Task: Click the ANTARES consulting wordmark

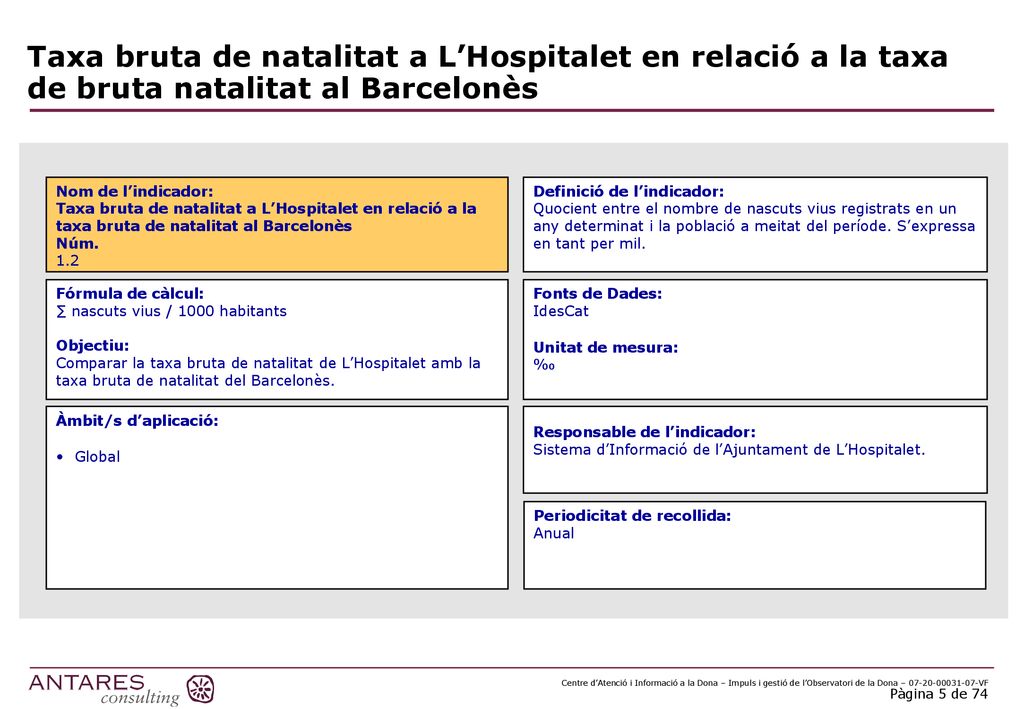Action: click(x=104, y=690)
